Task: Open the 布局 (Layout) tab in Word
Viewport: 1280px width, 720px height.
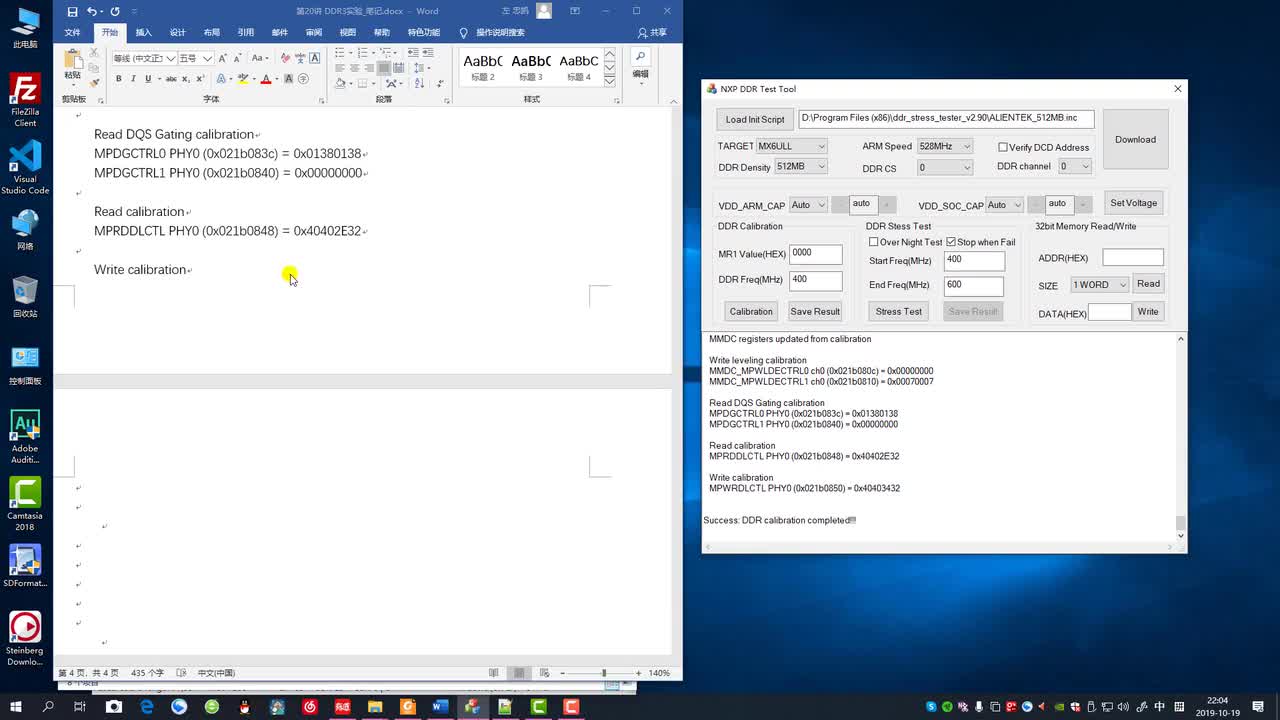Action: point(212,32)
